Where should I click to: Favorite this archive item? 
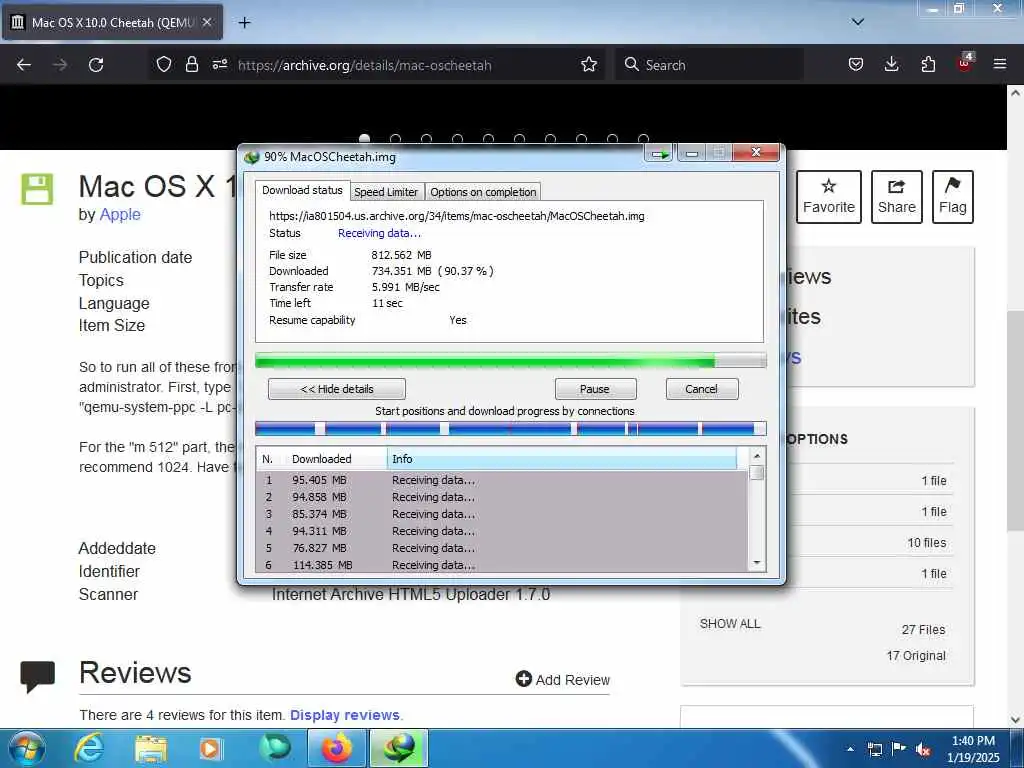(x=829, y=197)
